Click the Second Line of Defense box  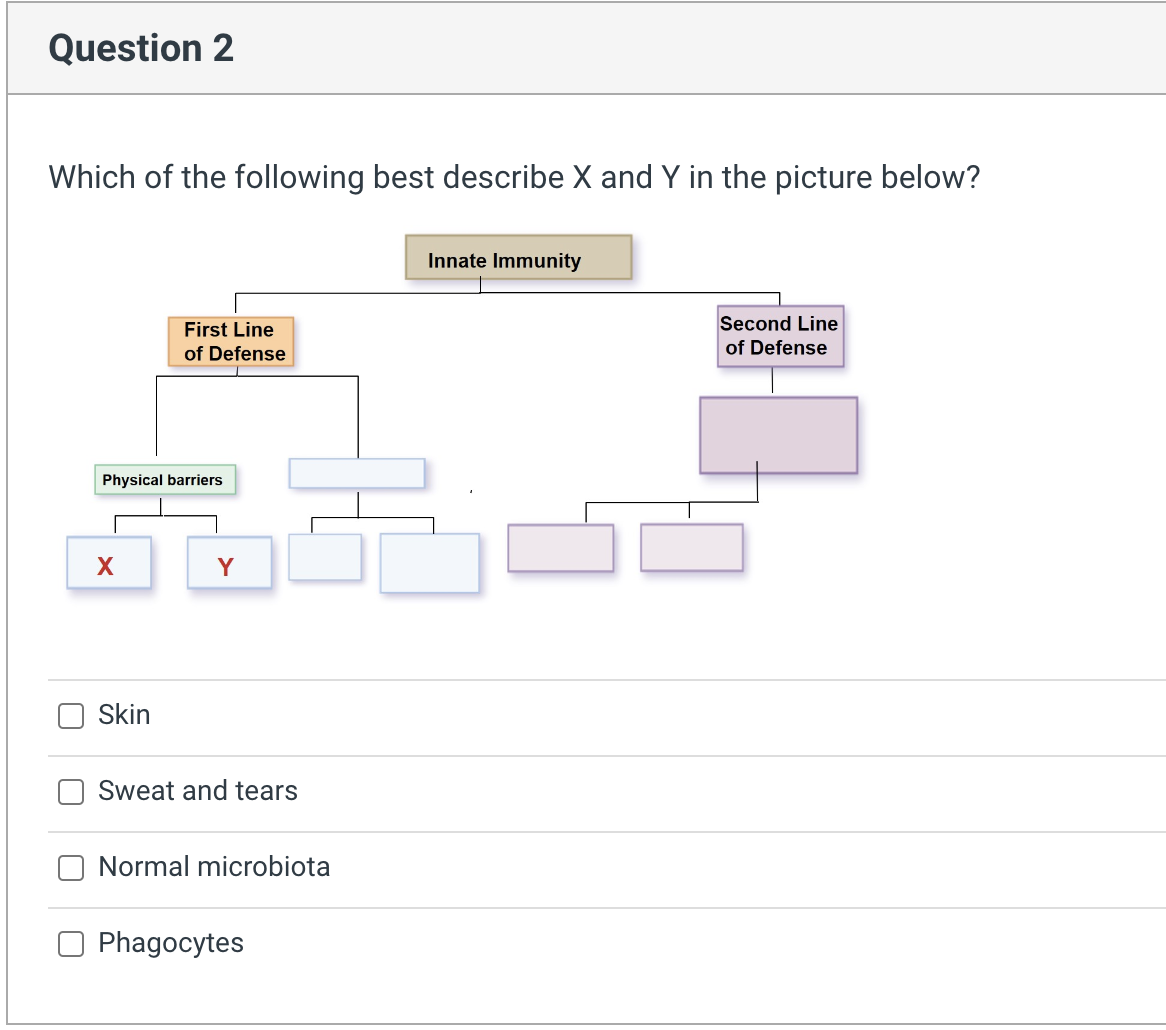click(x=779, y=336)
